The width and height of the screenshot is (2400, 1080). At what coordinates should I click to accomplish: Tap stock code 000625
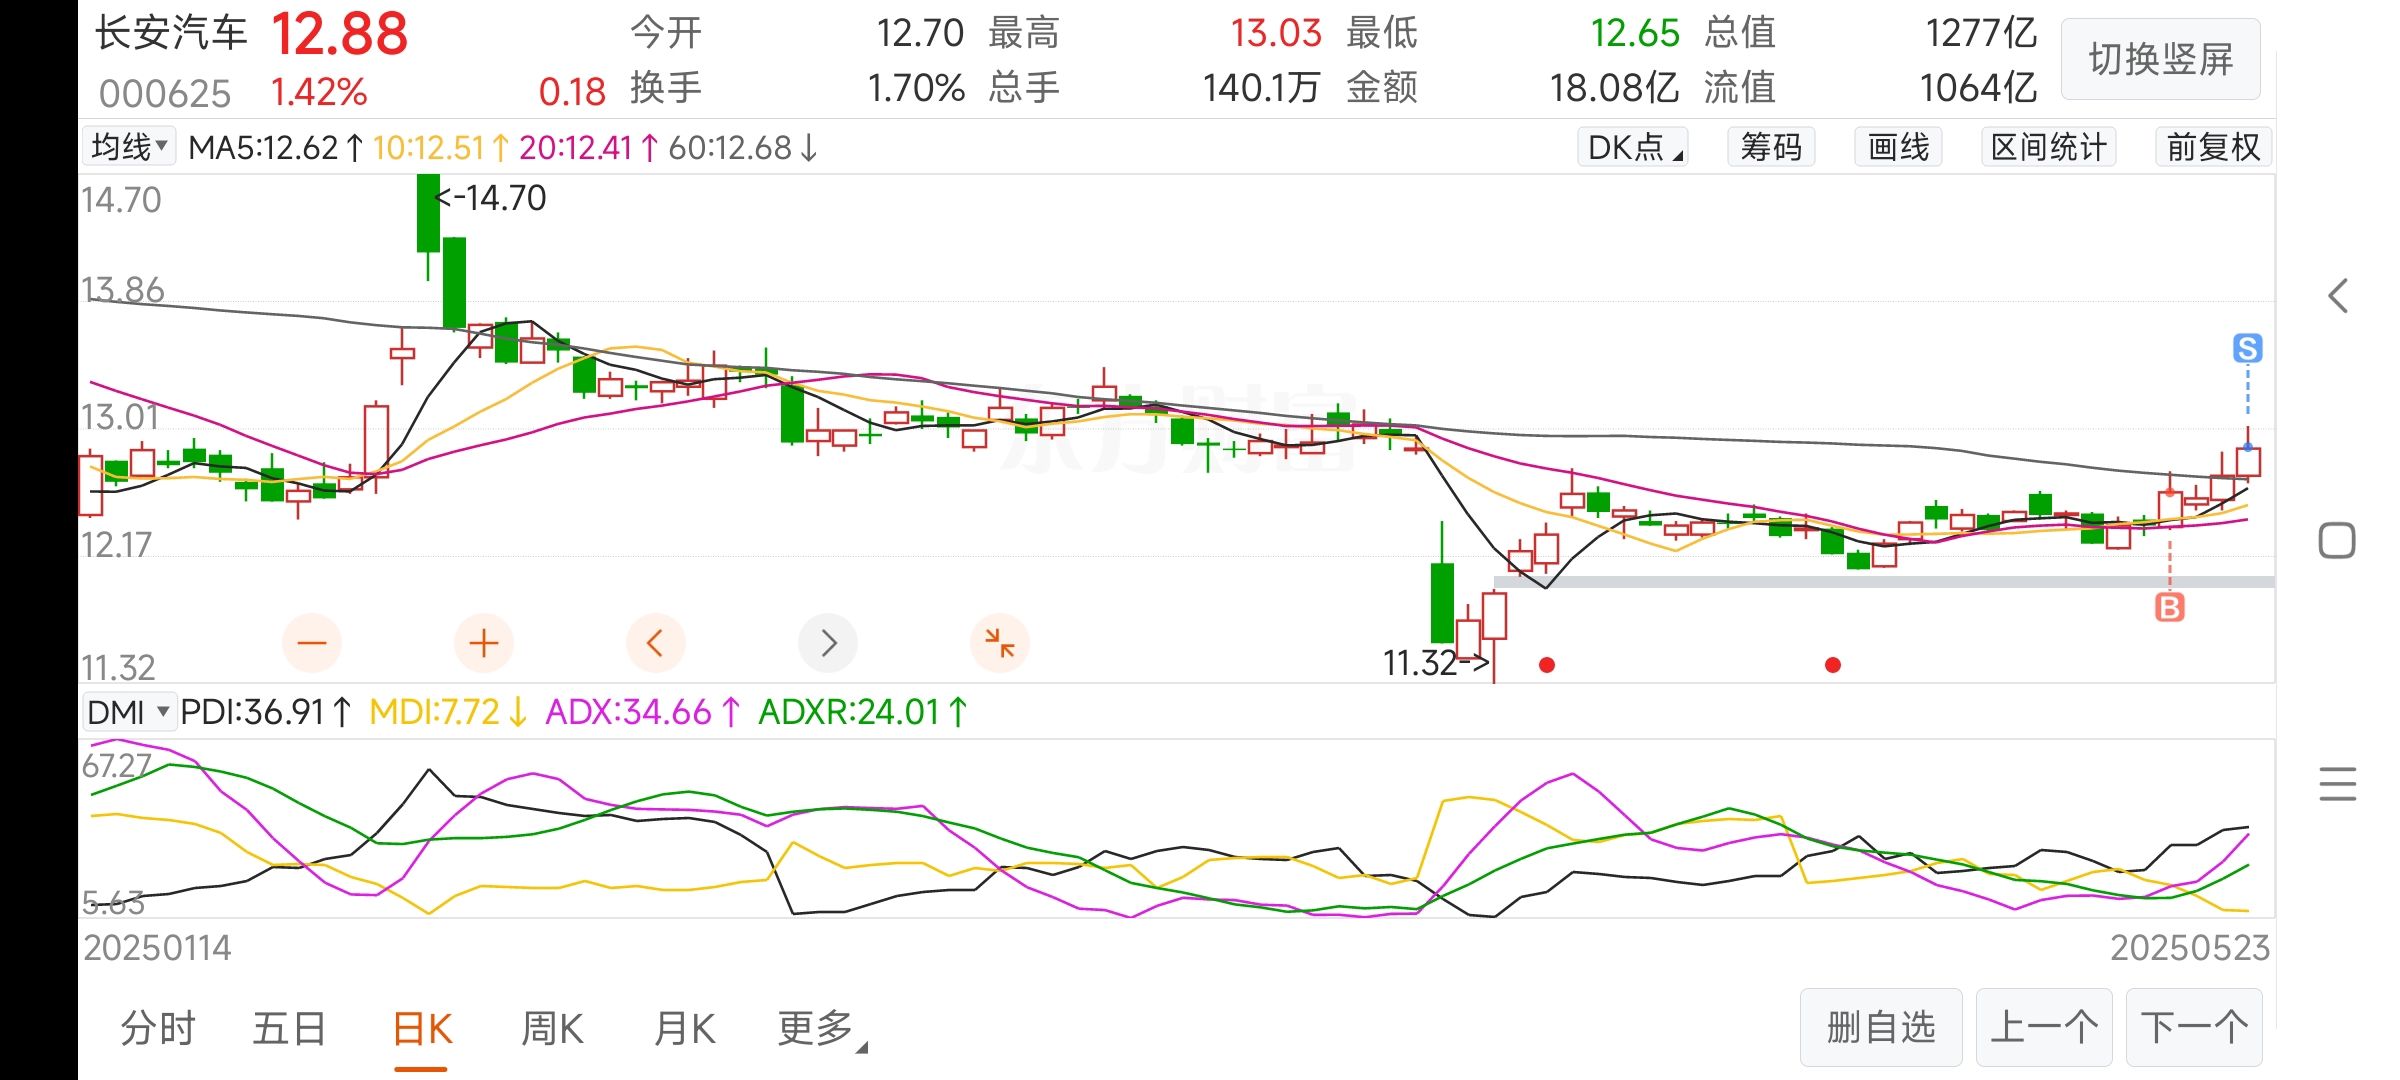click(x=165, y=94)
